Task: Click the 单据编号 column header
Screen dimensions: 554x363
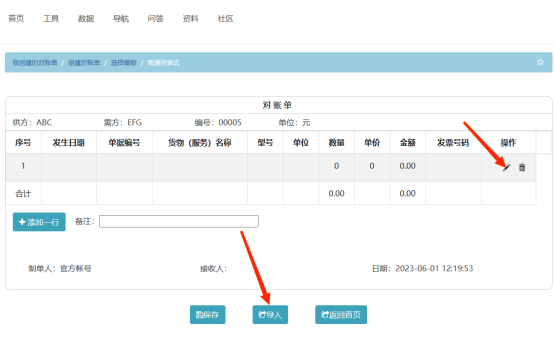Action: point(124,143)
